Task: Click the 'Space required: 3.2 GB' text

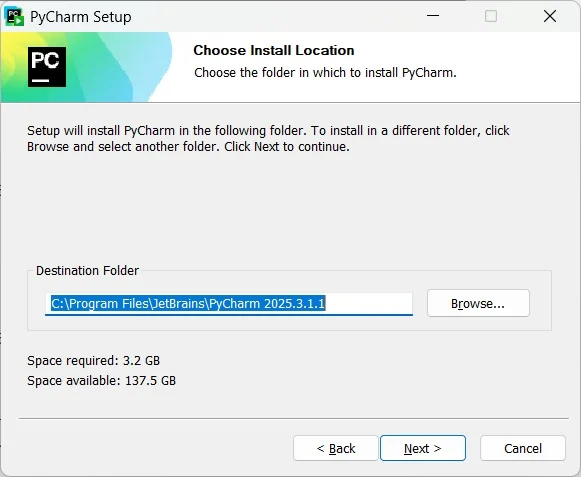Action: [93, 361]
